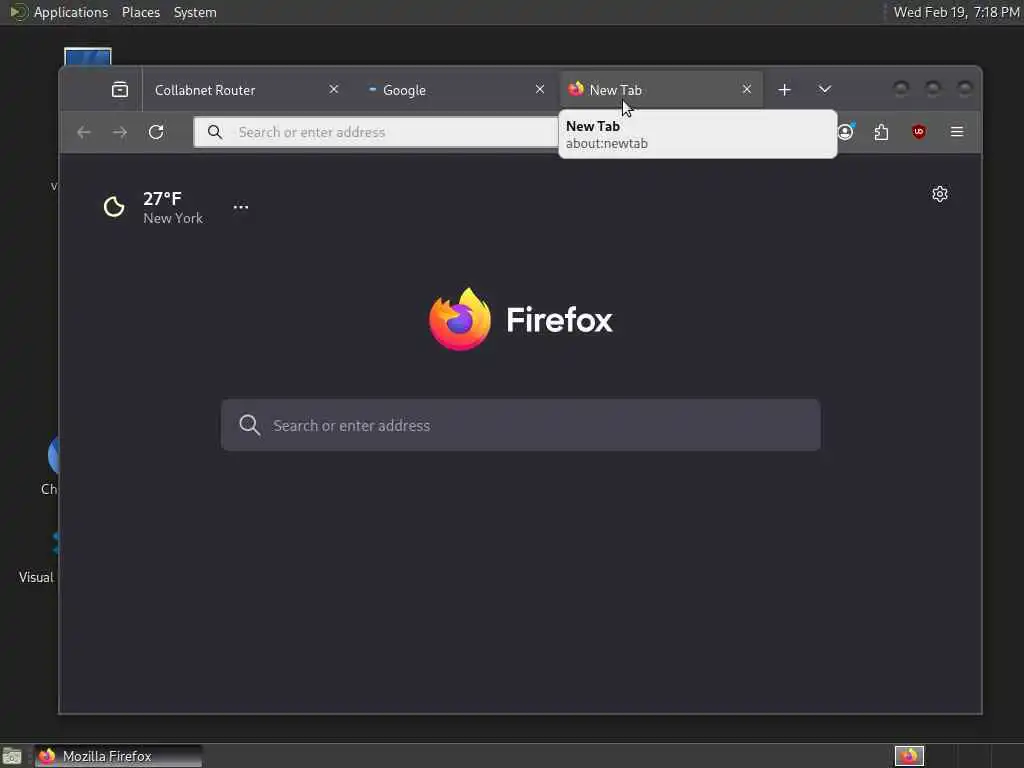
Task: Focus the toolbar address bar
Action: 377,133
